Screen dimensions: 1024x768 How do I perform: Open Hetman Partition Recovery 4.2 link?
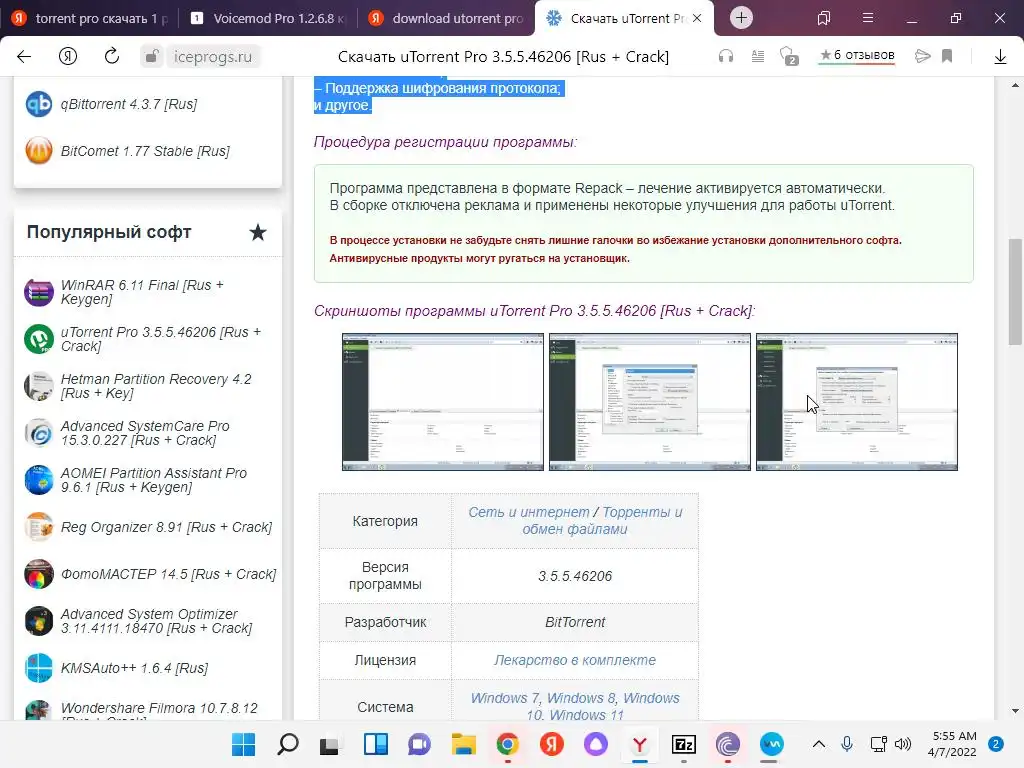[156, 386]
